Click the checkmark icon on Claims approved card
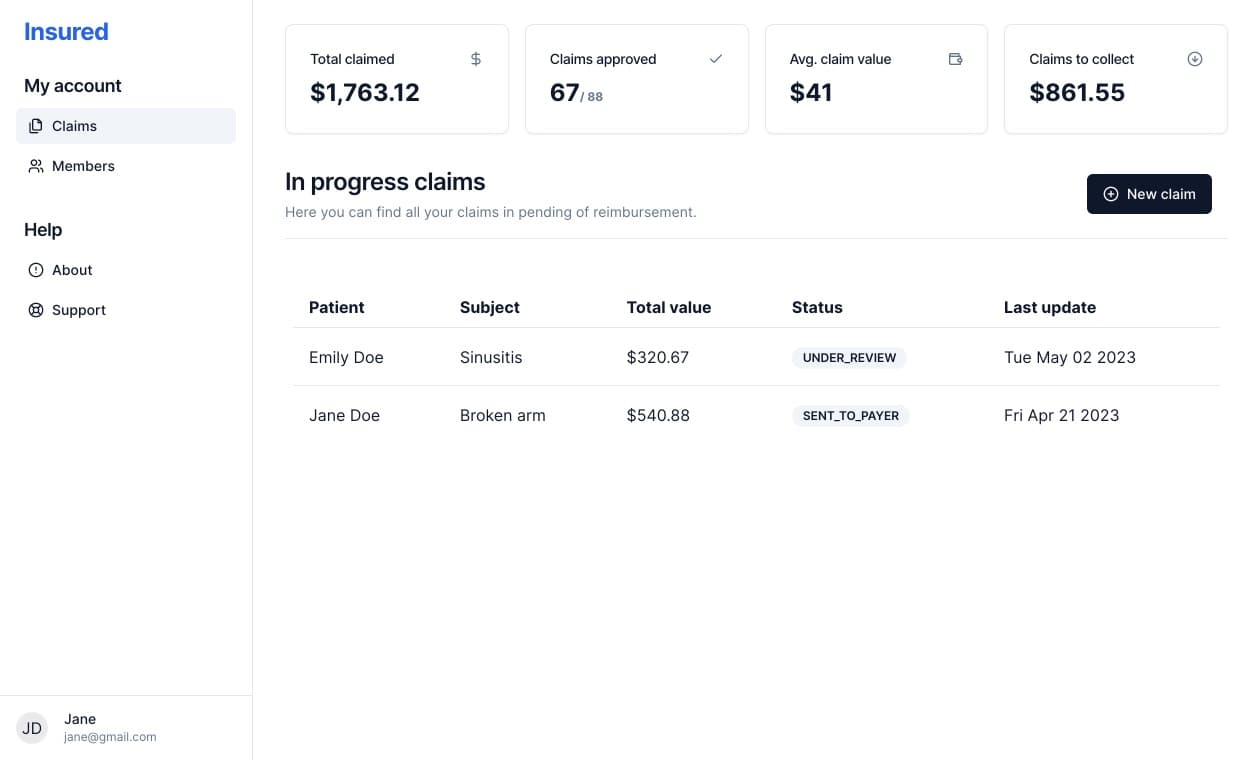Viewport: 1260px width, 760px height. pyautogui.click(x=716, y=59)
